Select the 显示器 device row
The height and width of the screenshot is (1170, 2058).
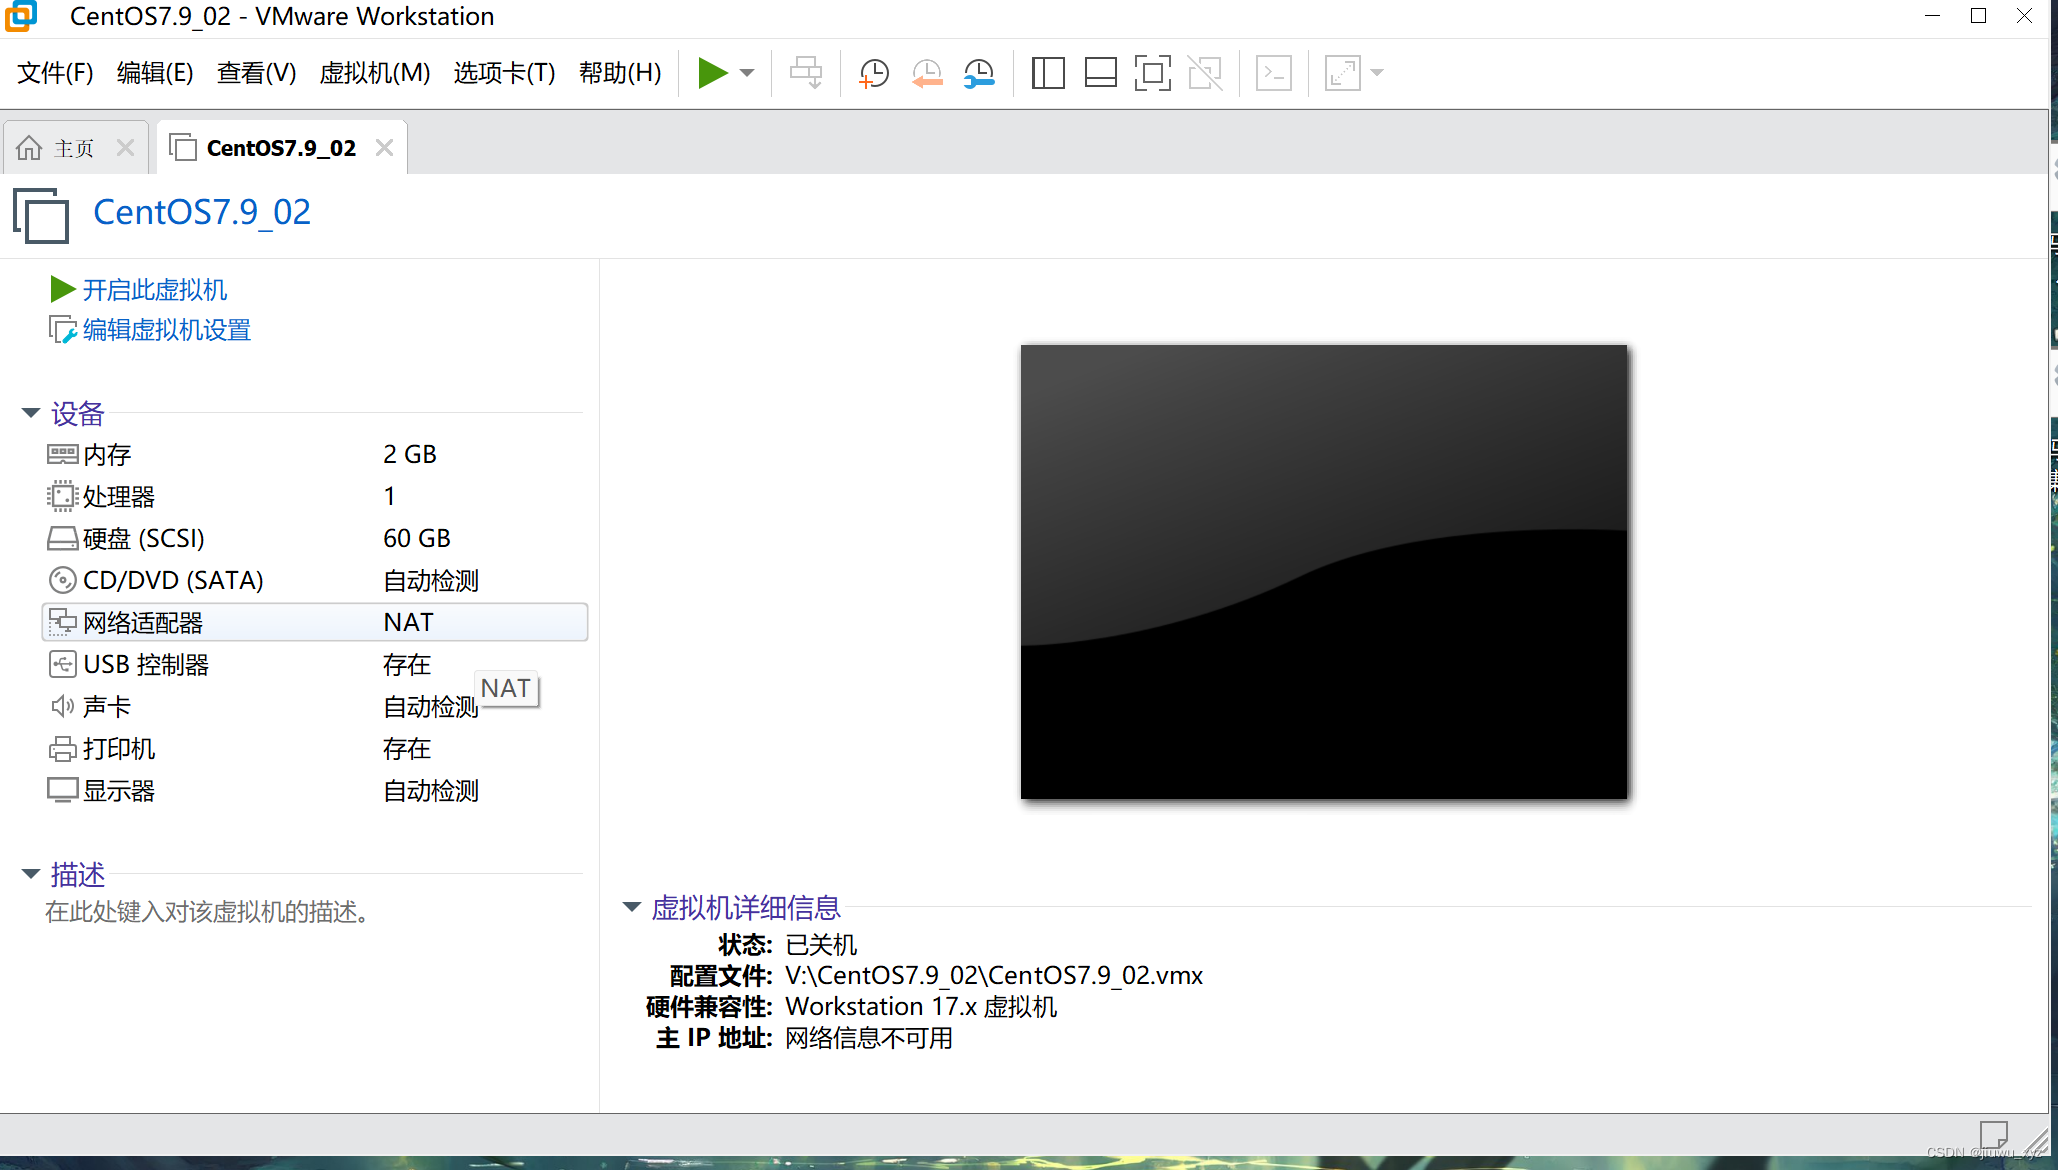click(314, 790)
